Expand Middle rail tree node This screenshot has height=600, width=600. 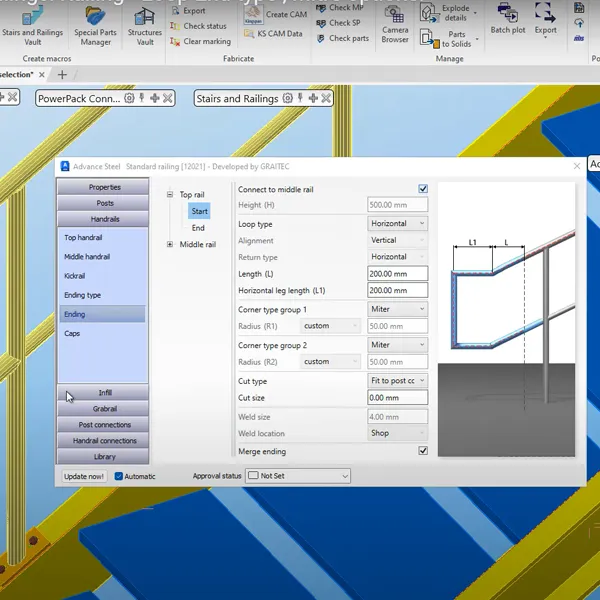(x=170, y=244)
